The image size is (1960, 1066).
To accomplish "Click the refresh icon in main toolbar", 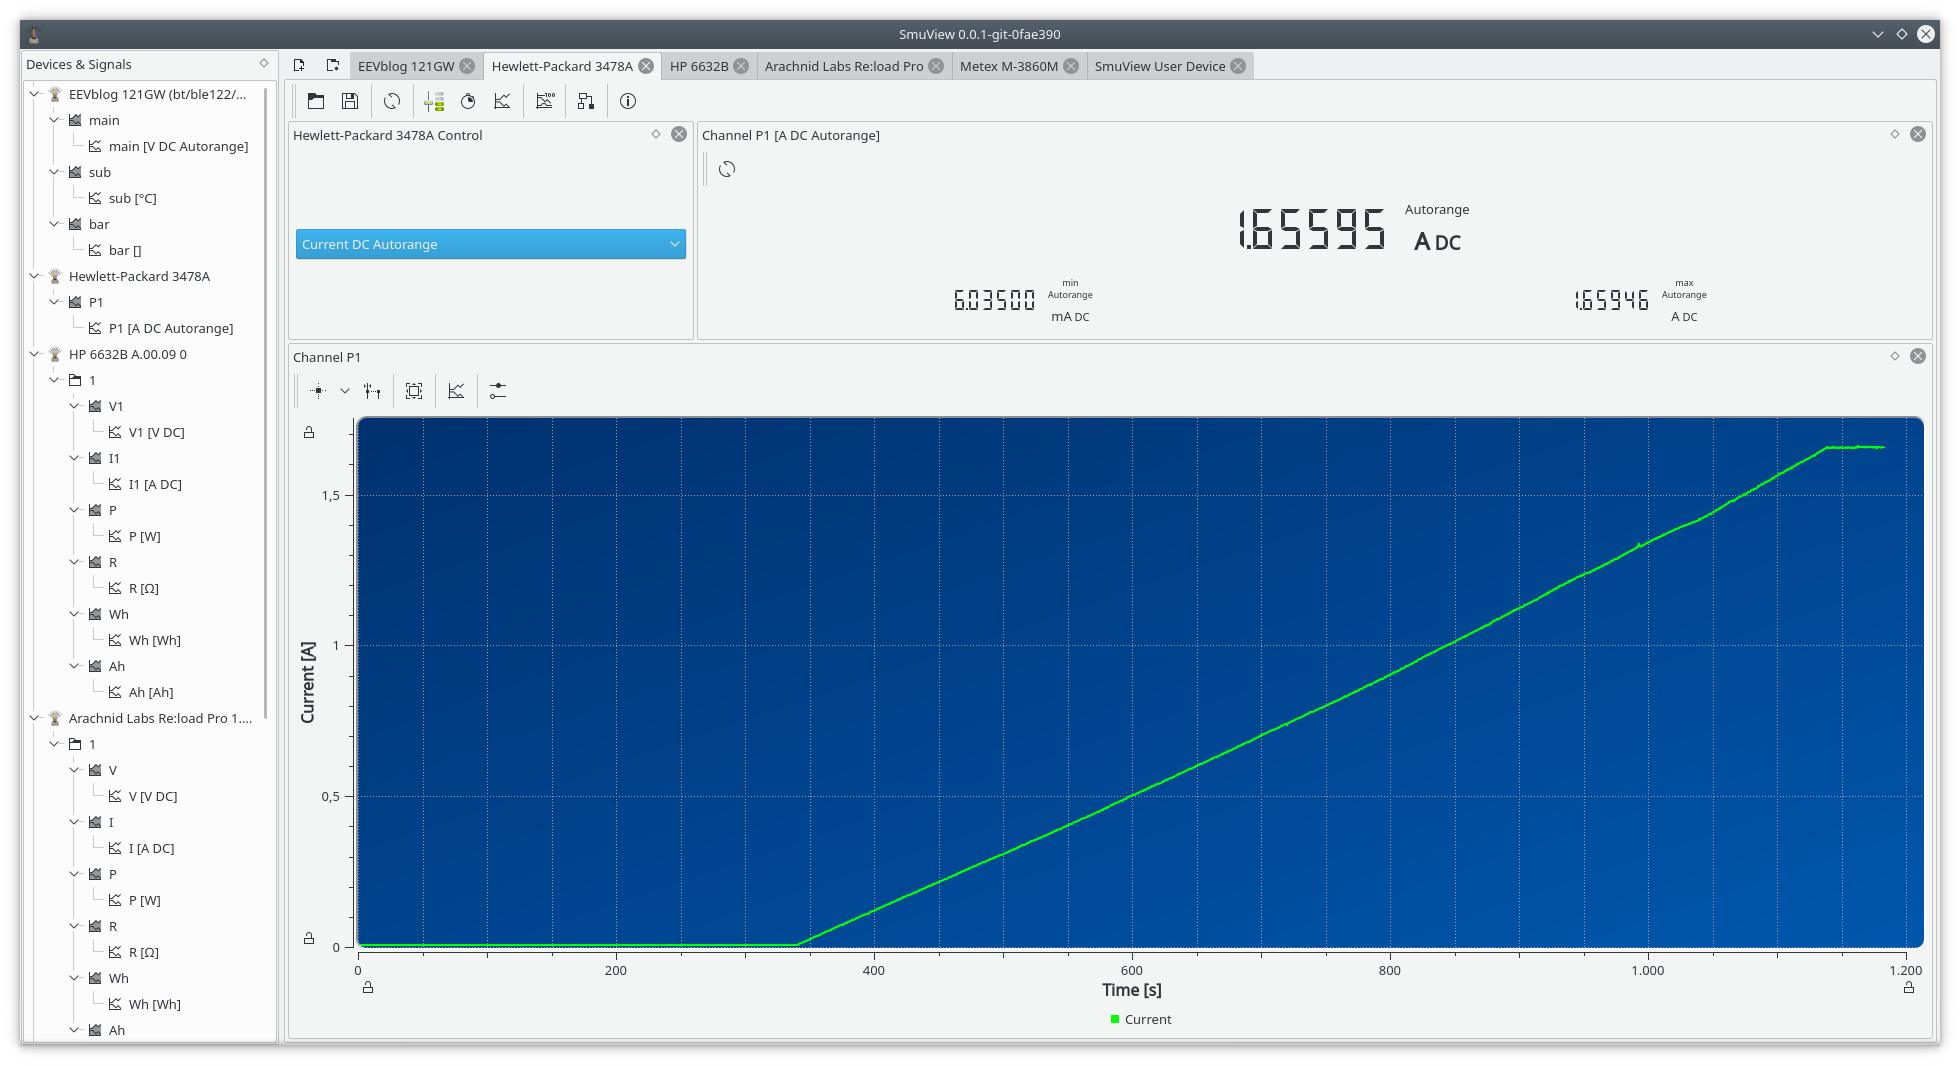I will coord(392,101).
